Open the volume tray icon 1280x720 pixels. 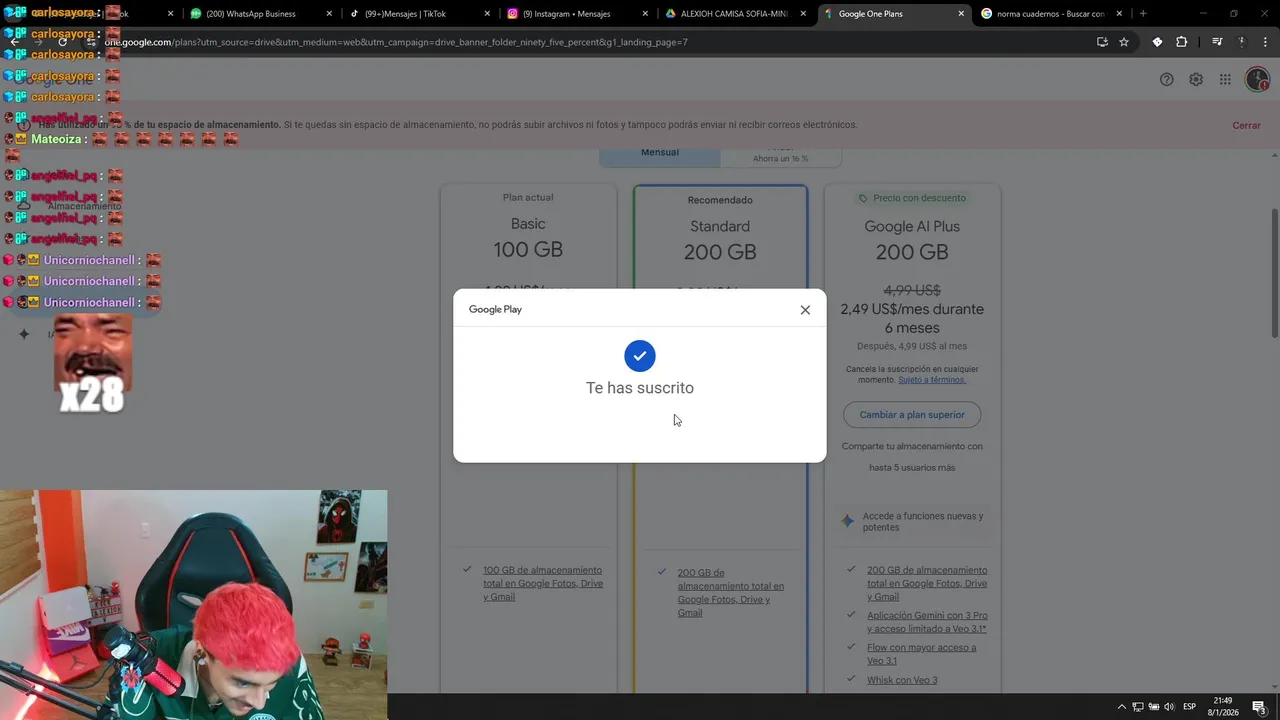click(x=1170, y=707)
